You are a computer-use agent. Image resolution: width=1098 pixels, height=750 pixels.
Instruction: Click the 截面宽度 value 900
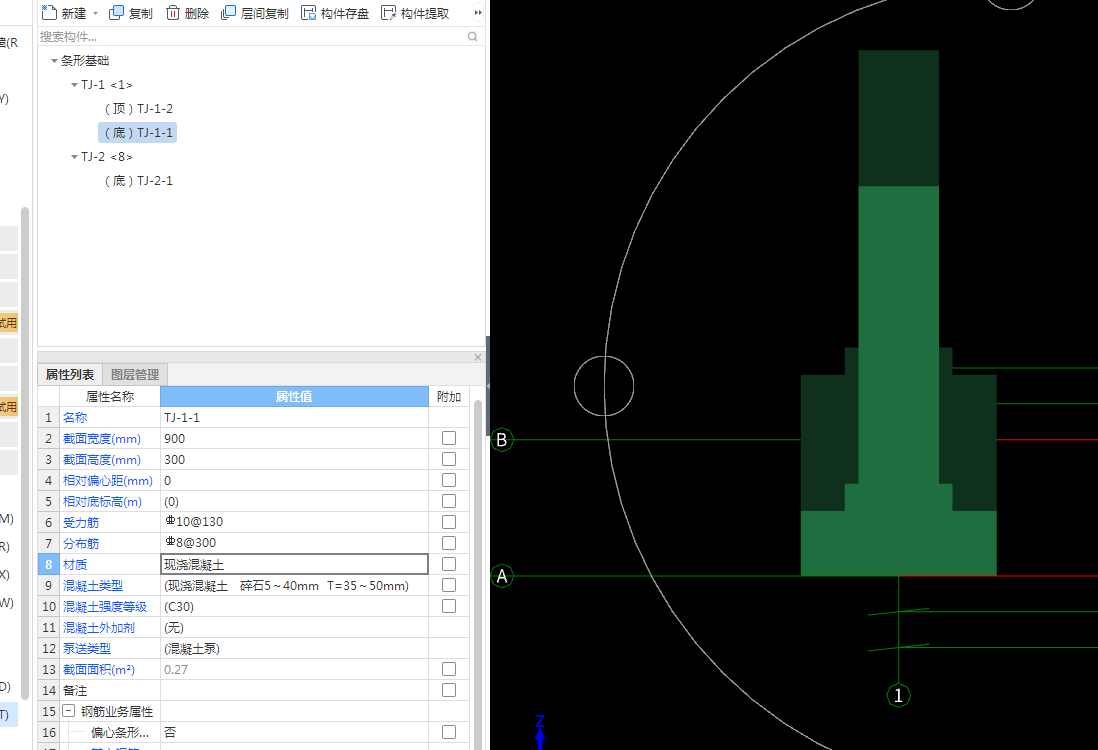(294, 438)
